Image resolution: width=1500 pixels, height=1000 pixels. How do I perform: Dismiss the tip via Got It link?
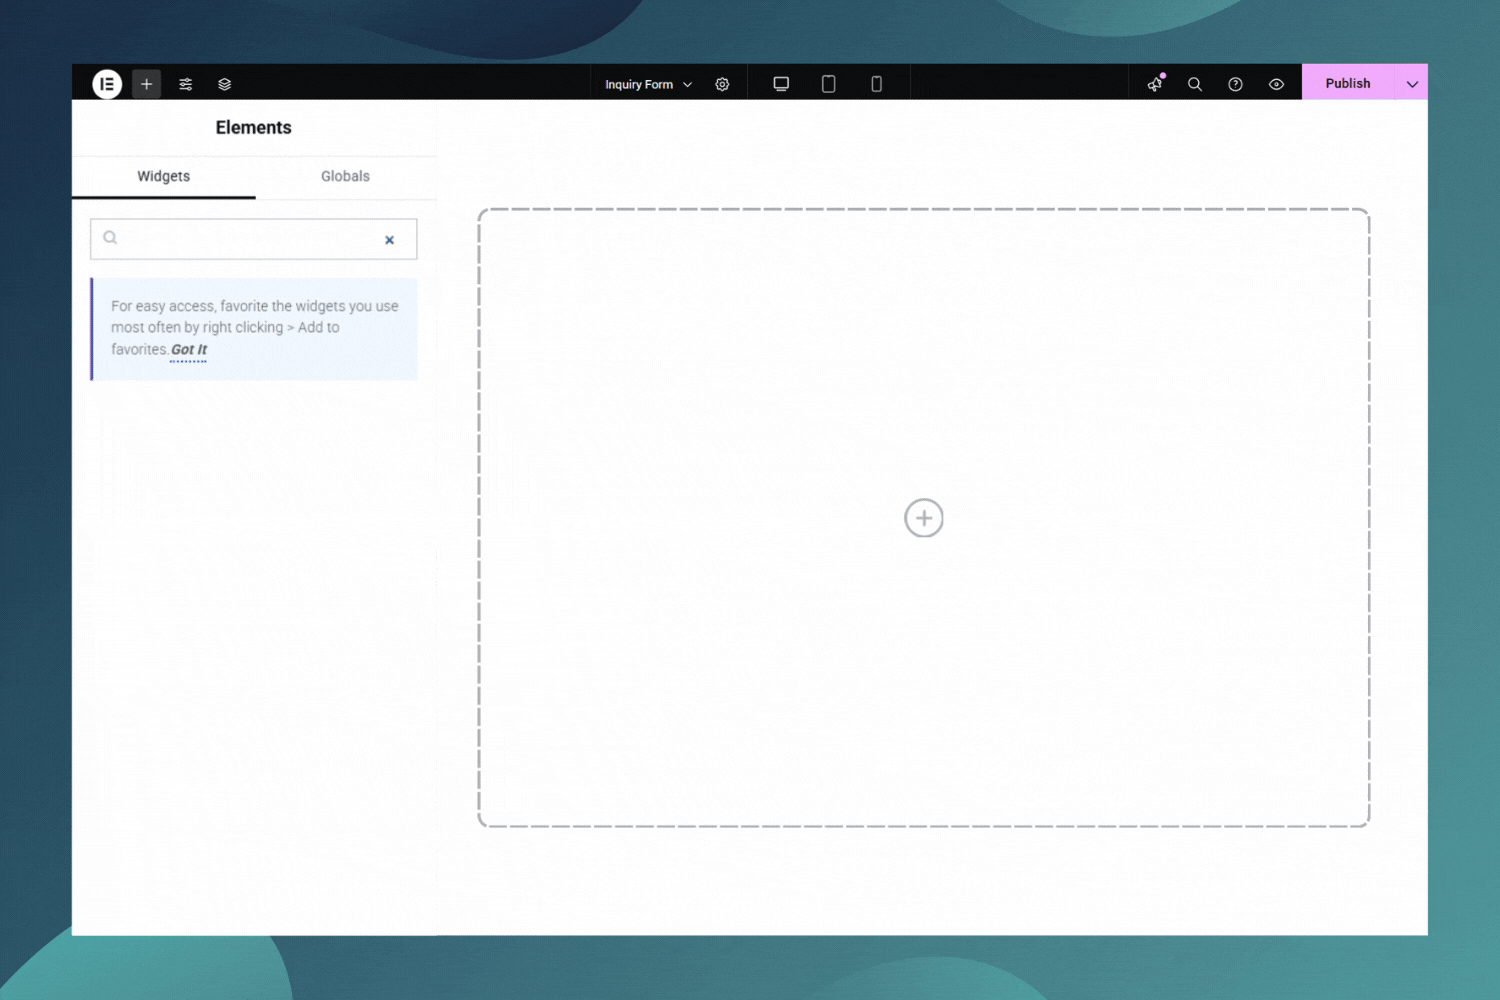point(189,349)
